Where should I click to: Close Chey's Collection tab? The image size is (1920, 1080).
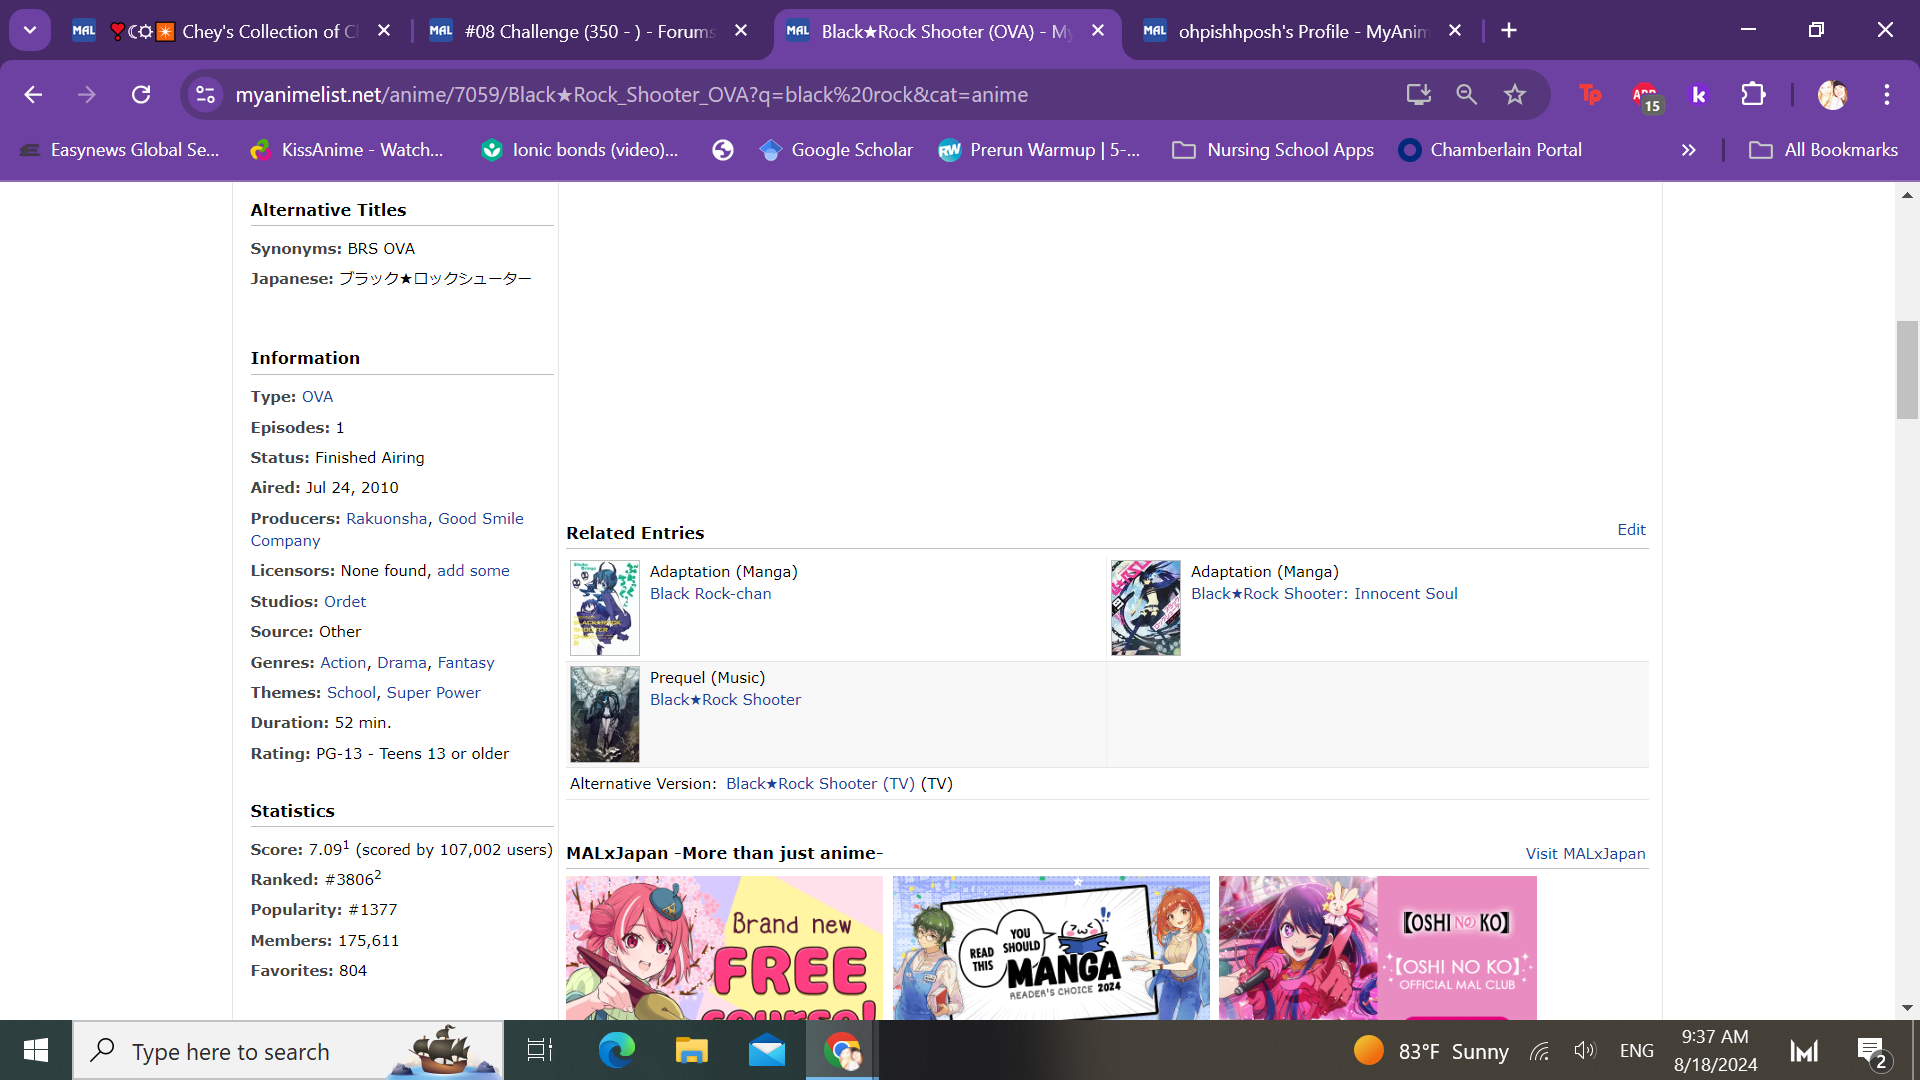coord(384,31)
